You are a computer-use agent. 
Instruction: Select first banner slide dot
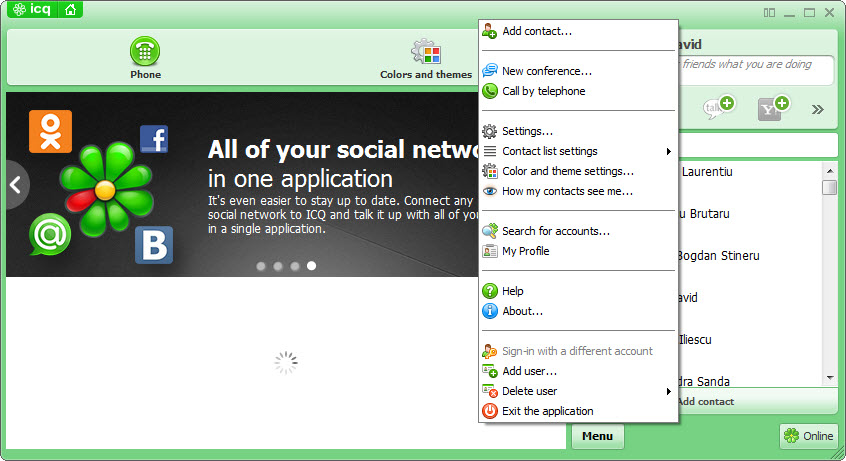pyautogui.click(x=261, y=266)
